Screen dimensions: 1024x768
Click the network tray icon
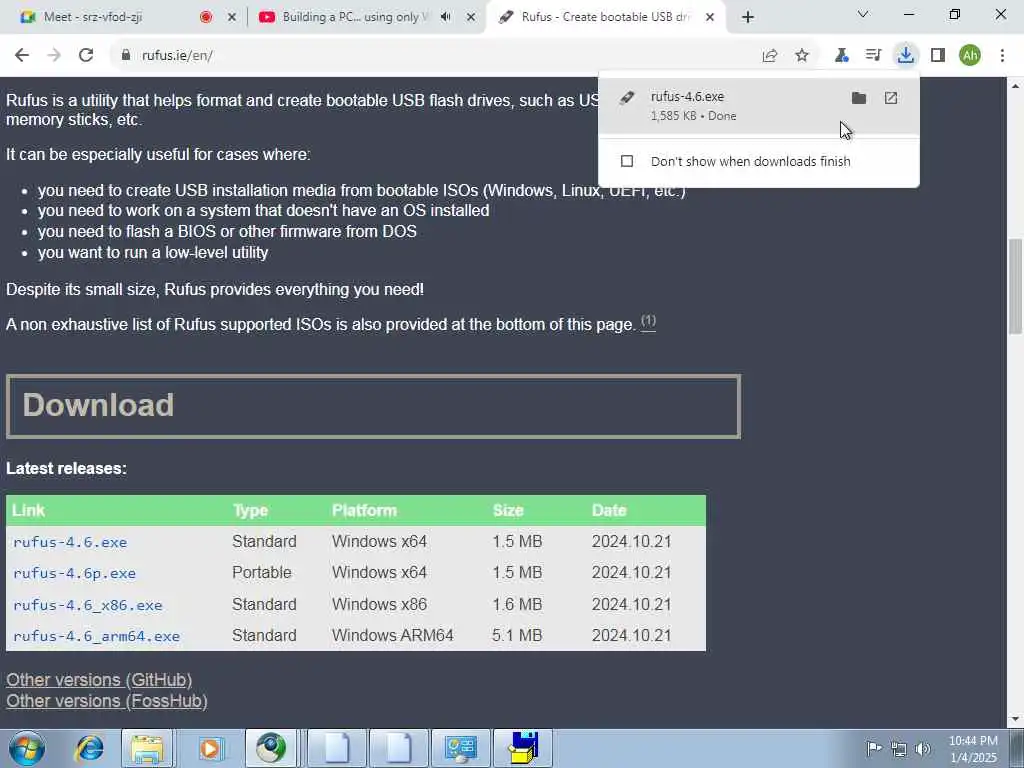coord(899,748)
